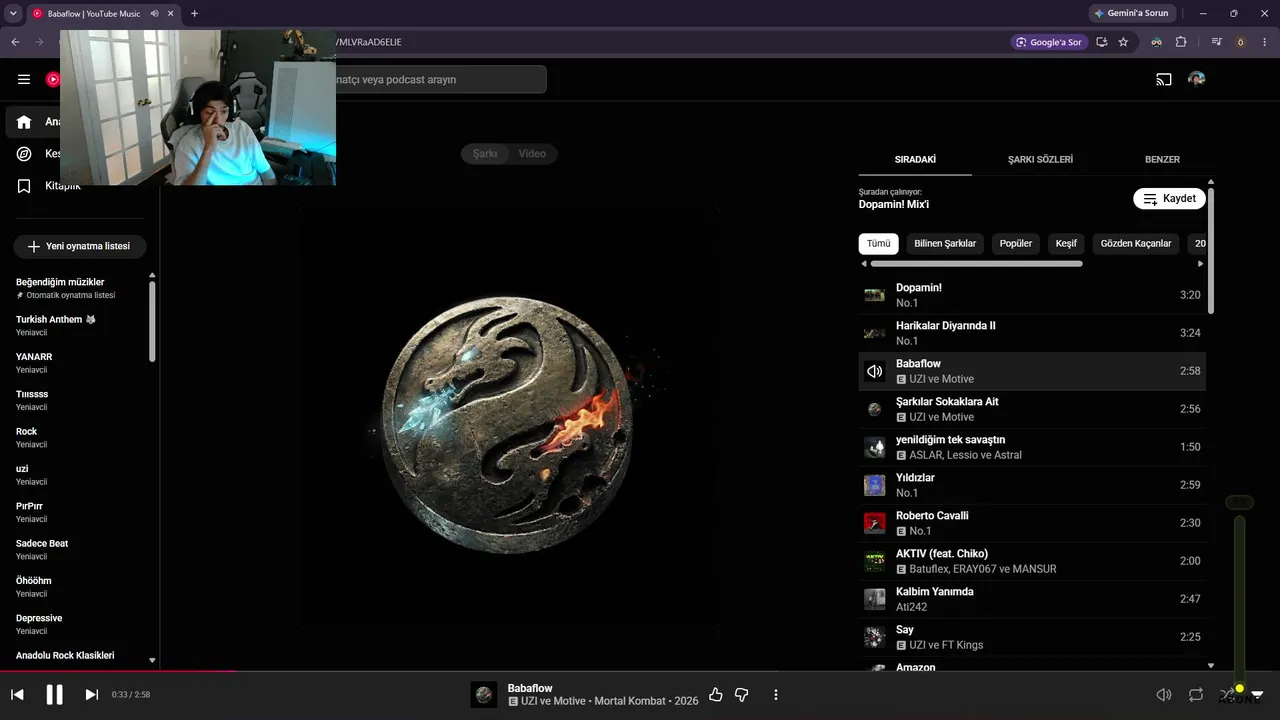This screenshot has width=1280, height=720.
Task: Play Yıldızlar from the queue
Action: 1032,485
